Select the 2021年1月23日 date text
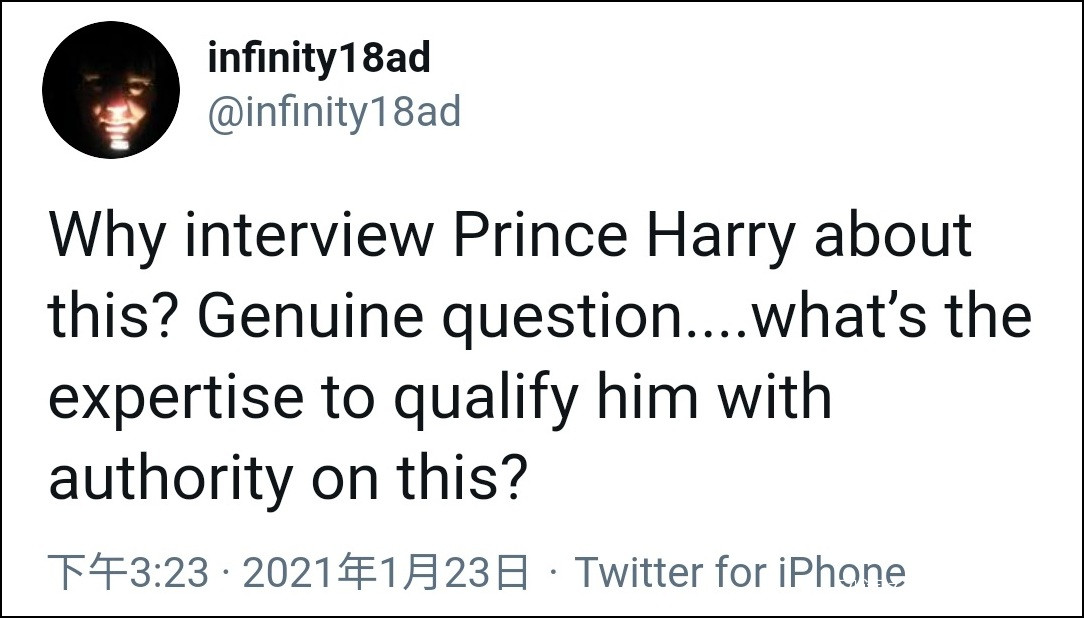1084x618 pixels. point(385,573)
